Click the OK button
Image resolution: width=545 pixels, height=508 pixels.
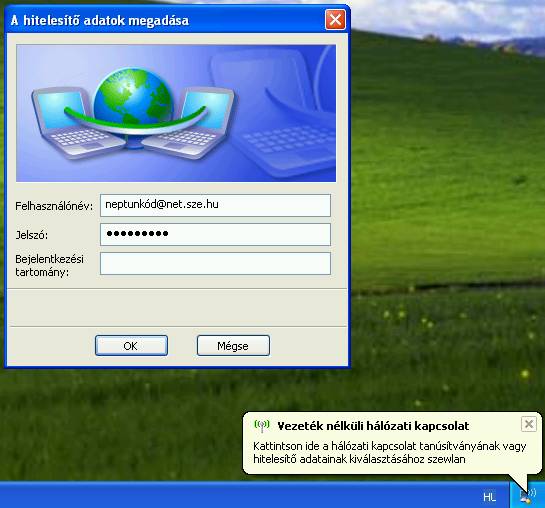[x=131, y=345]
